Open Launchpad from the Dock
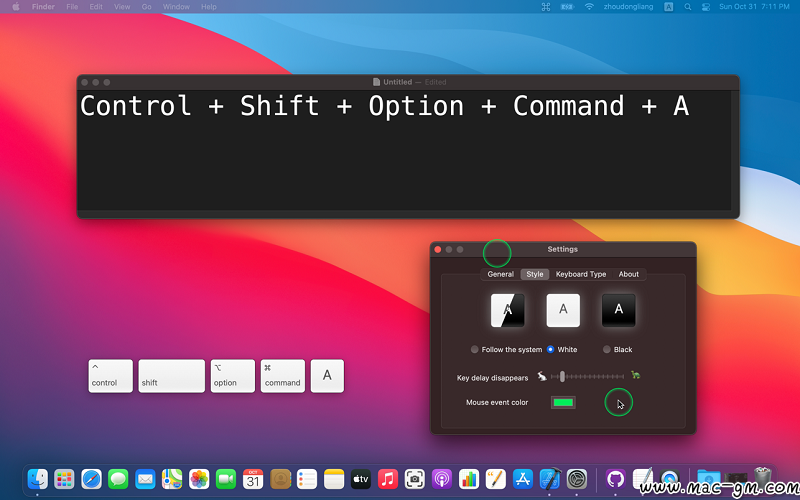Image resolution: width=800 pixels, height=500 pixels. [x=64, y=479]
